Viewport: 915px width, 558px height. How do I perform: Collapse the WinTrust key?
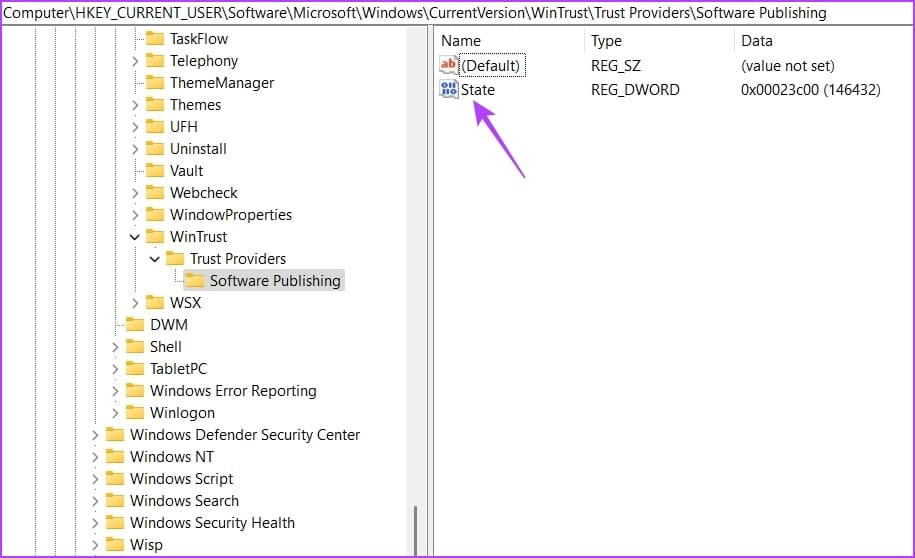[135, 237]
